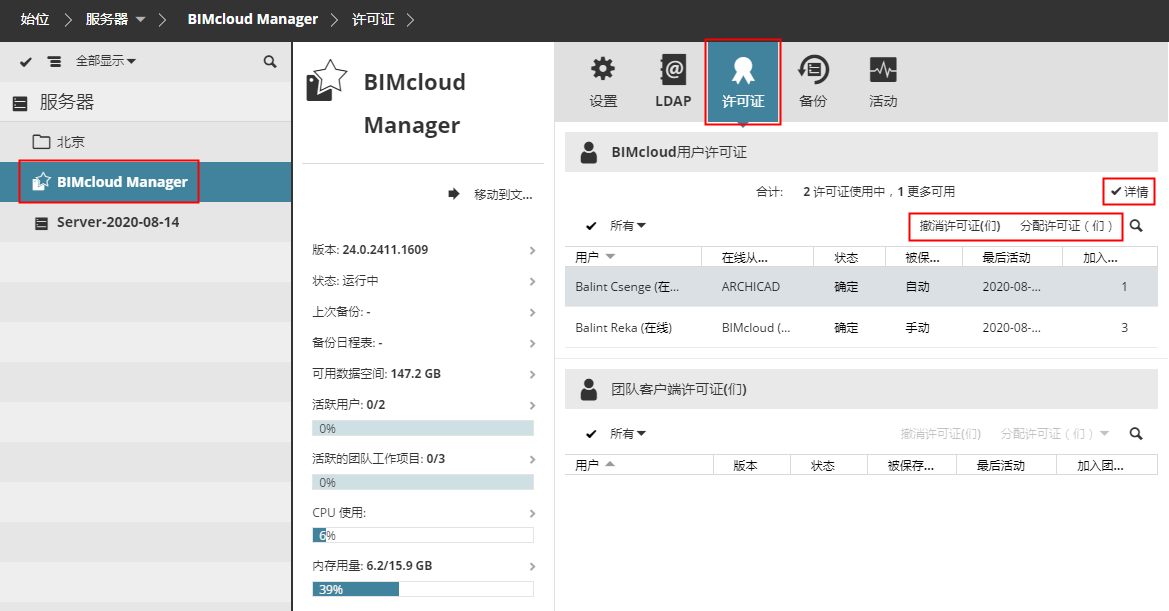Open the 北京 folder

145,142
